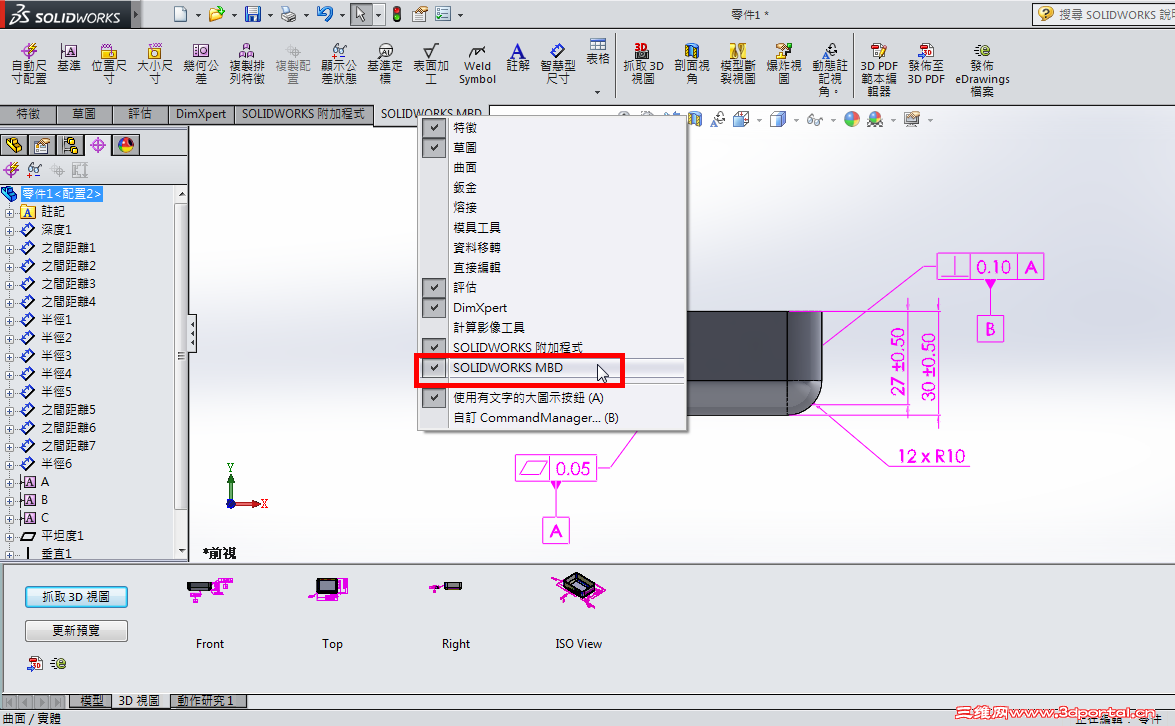This screenshot has width=1175, height=726.
Task: Open the DisplayManager color ball tab icon
Action: 126,145
